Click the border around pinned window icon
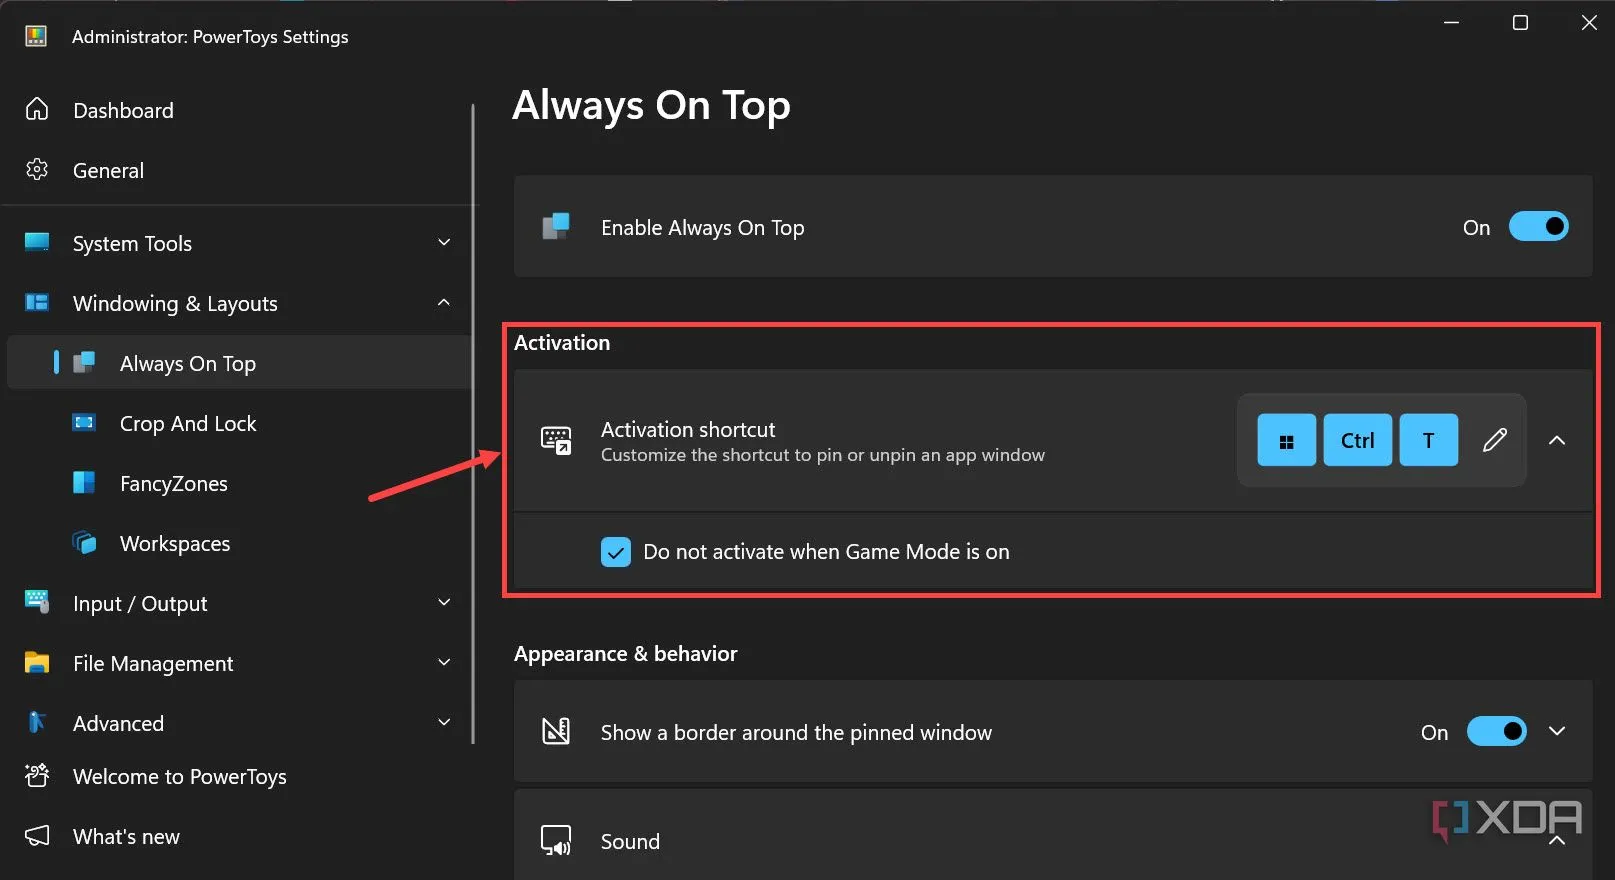The image size is (1615, 880). click(556, 731)
